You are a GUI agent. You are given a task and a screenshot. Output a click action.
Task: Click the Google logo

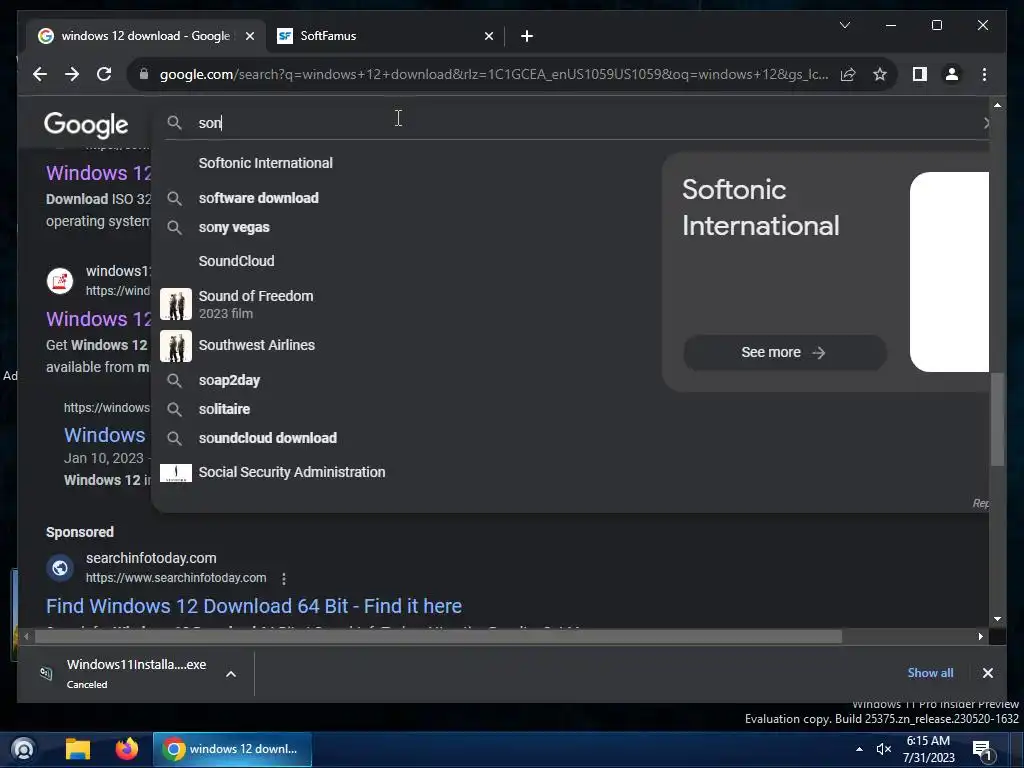point(86,124)
